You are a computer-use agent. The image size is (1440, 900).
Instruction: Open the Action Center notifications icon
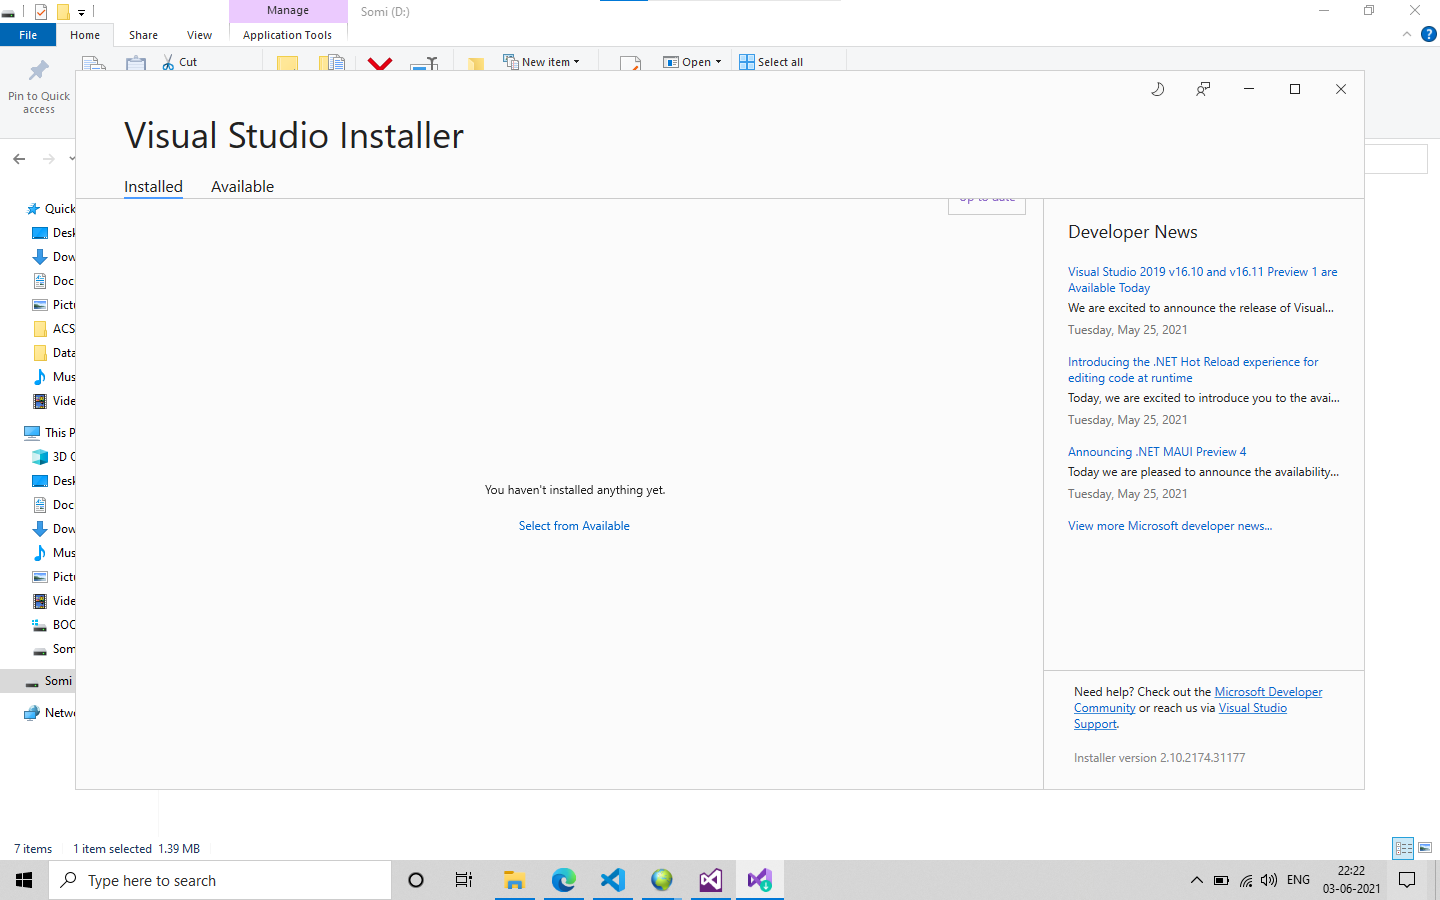1407,880
